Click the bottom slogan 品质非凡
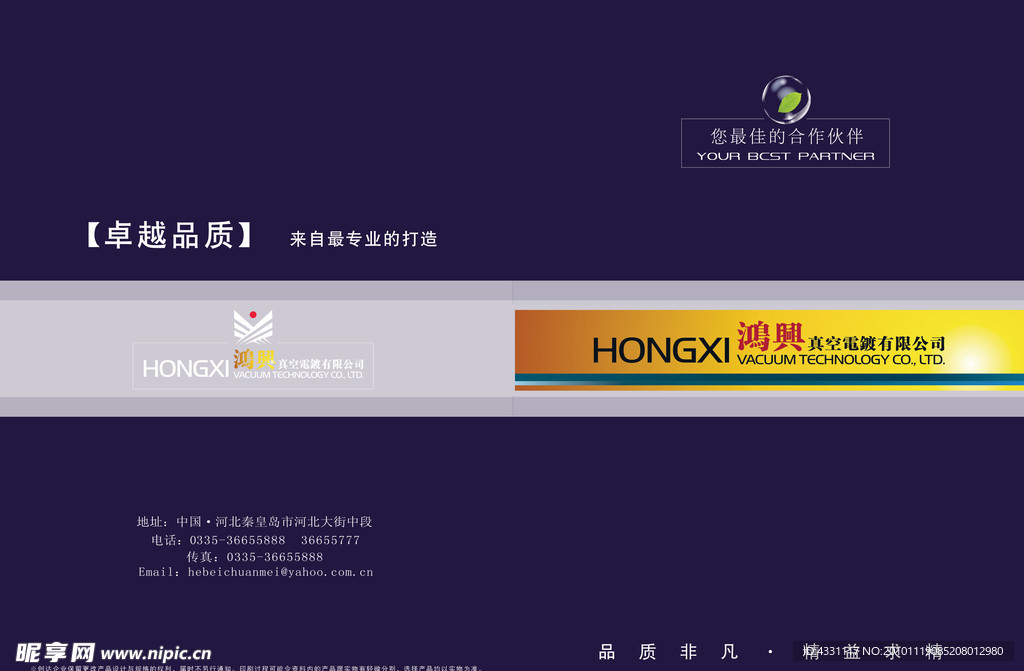The width and height of the screenshot is (1024, 671). point(668,651)
